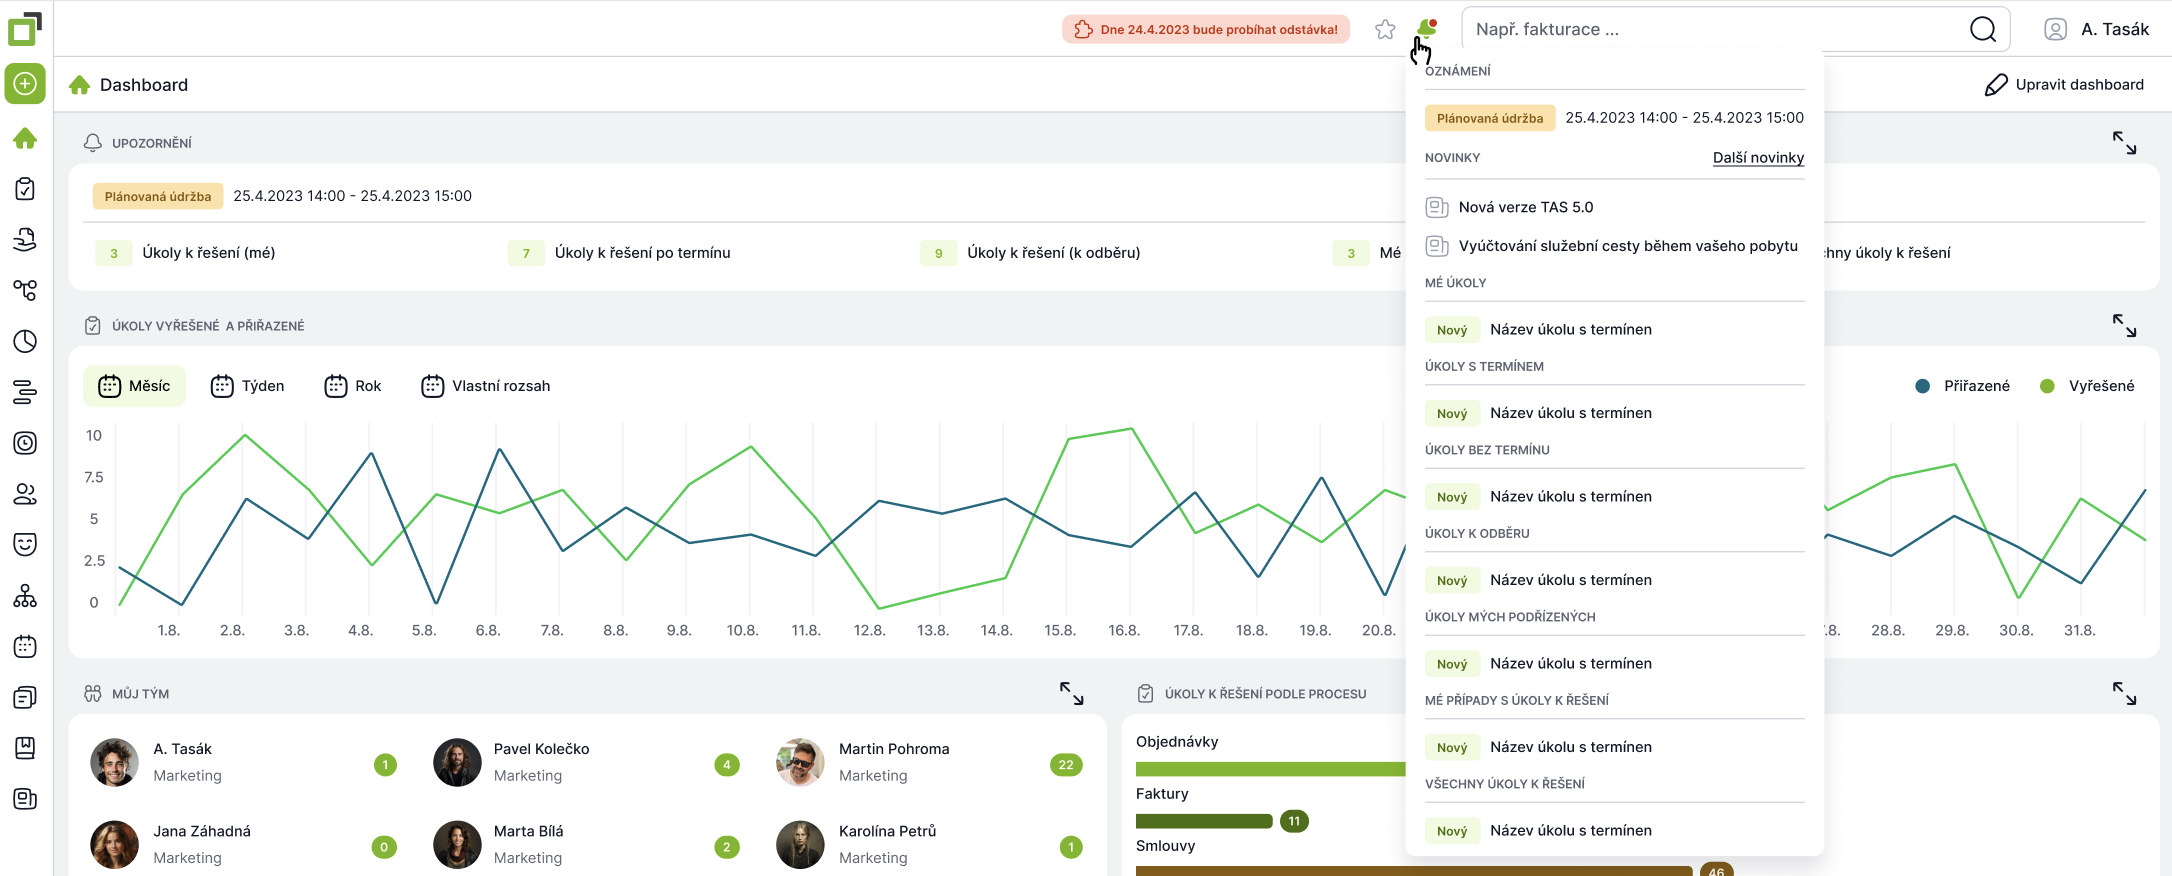Click the search field Např. fakturace
The height and width of the screenshot is (876, 2172).
[1710, 30]
